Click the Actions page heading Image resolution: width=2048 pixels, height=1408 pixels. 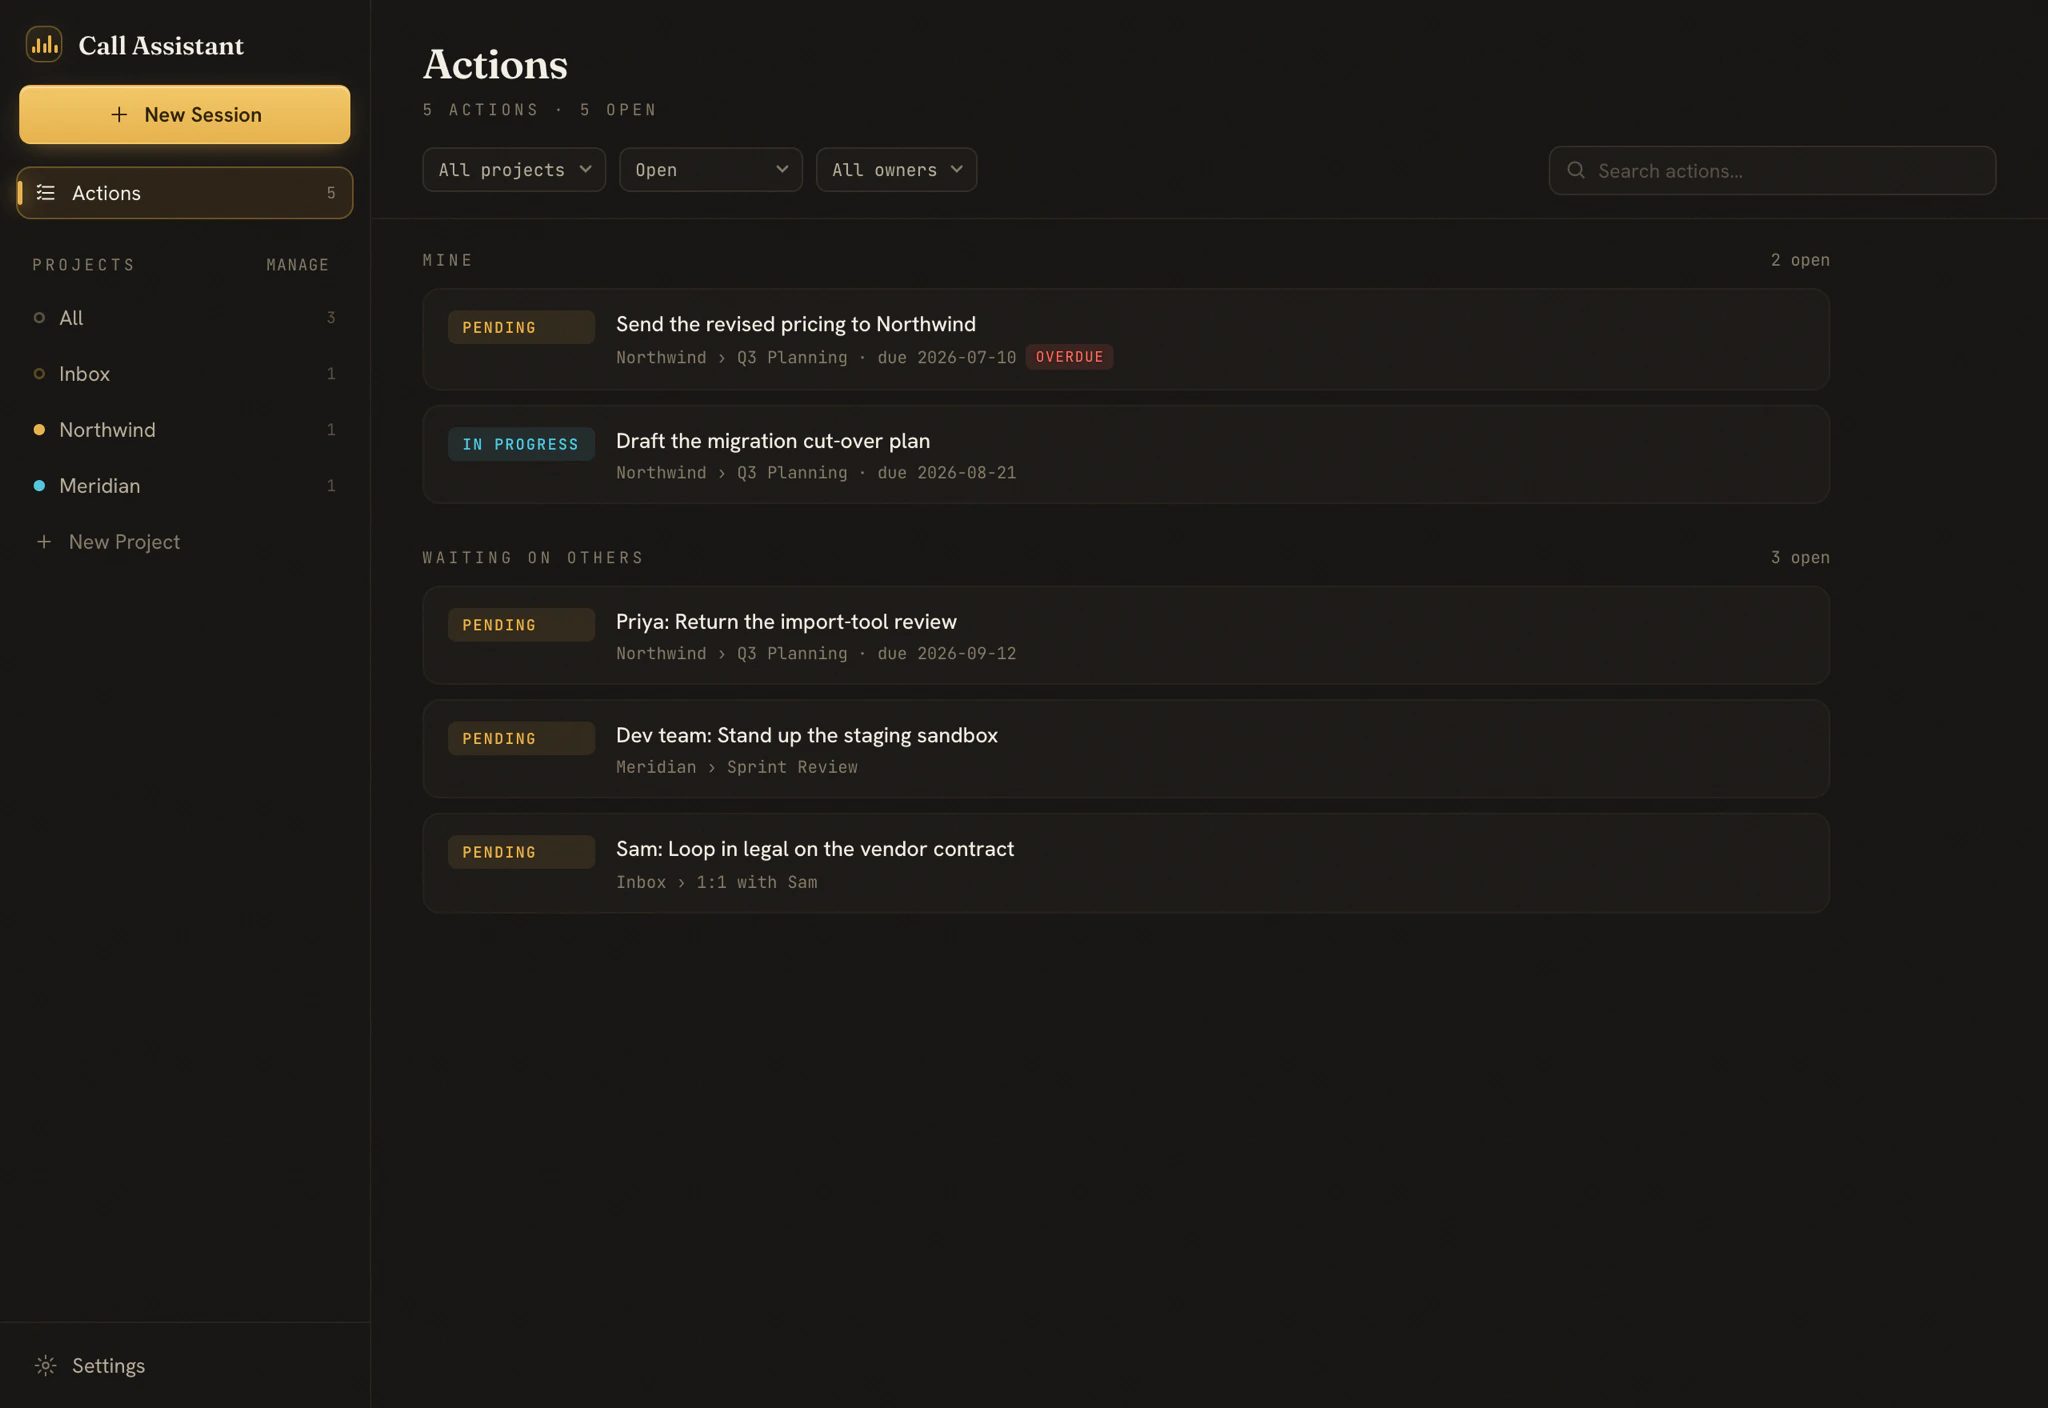495,65
